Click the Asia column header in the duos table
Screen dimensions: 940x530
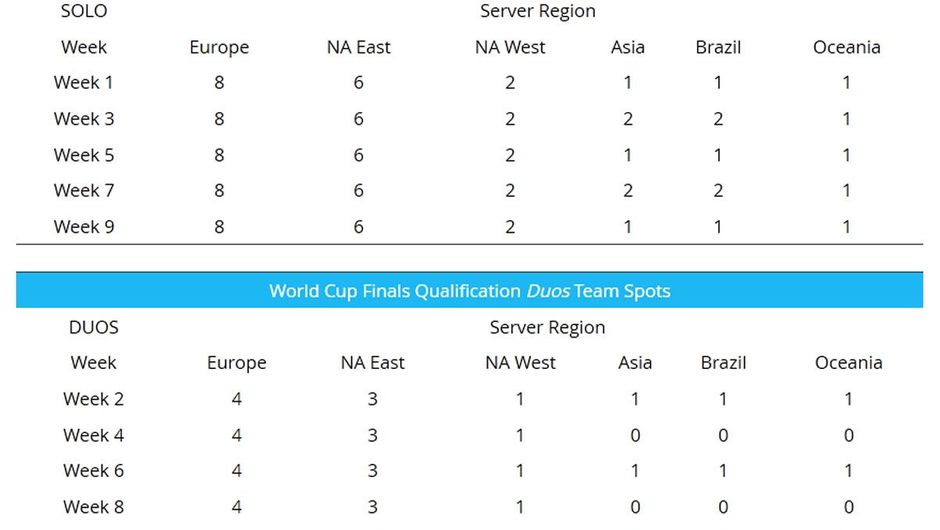(635, 363)
